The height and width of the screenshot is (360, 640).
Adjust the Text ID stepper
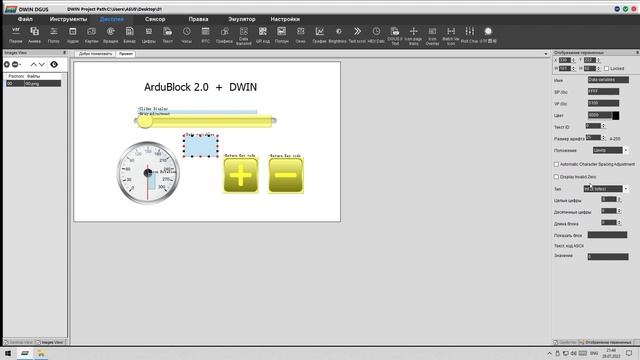603,126
